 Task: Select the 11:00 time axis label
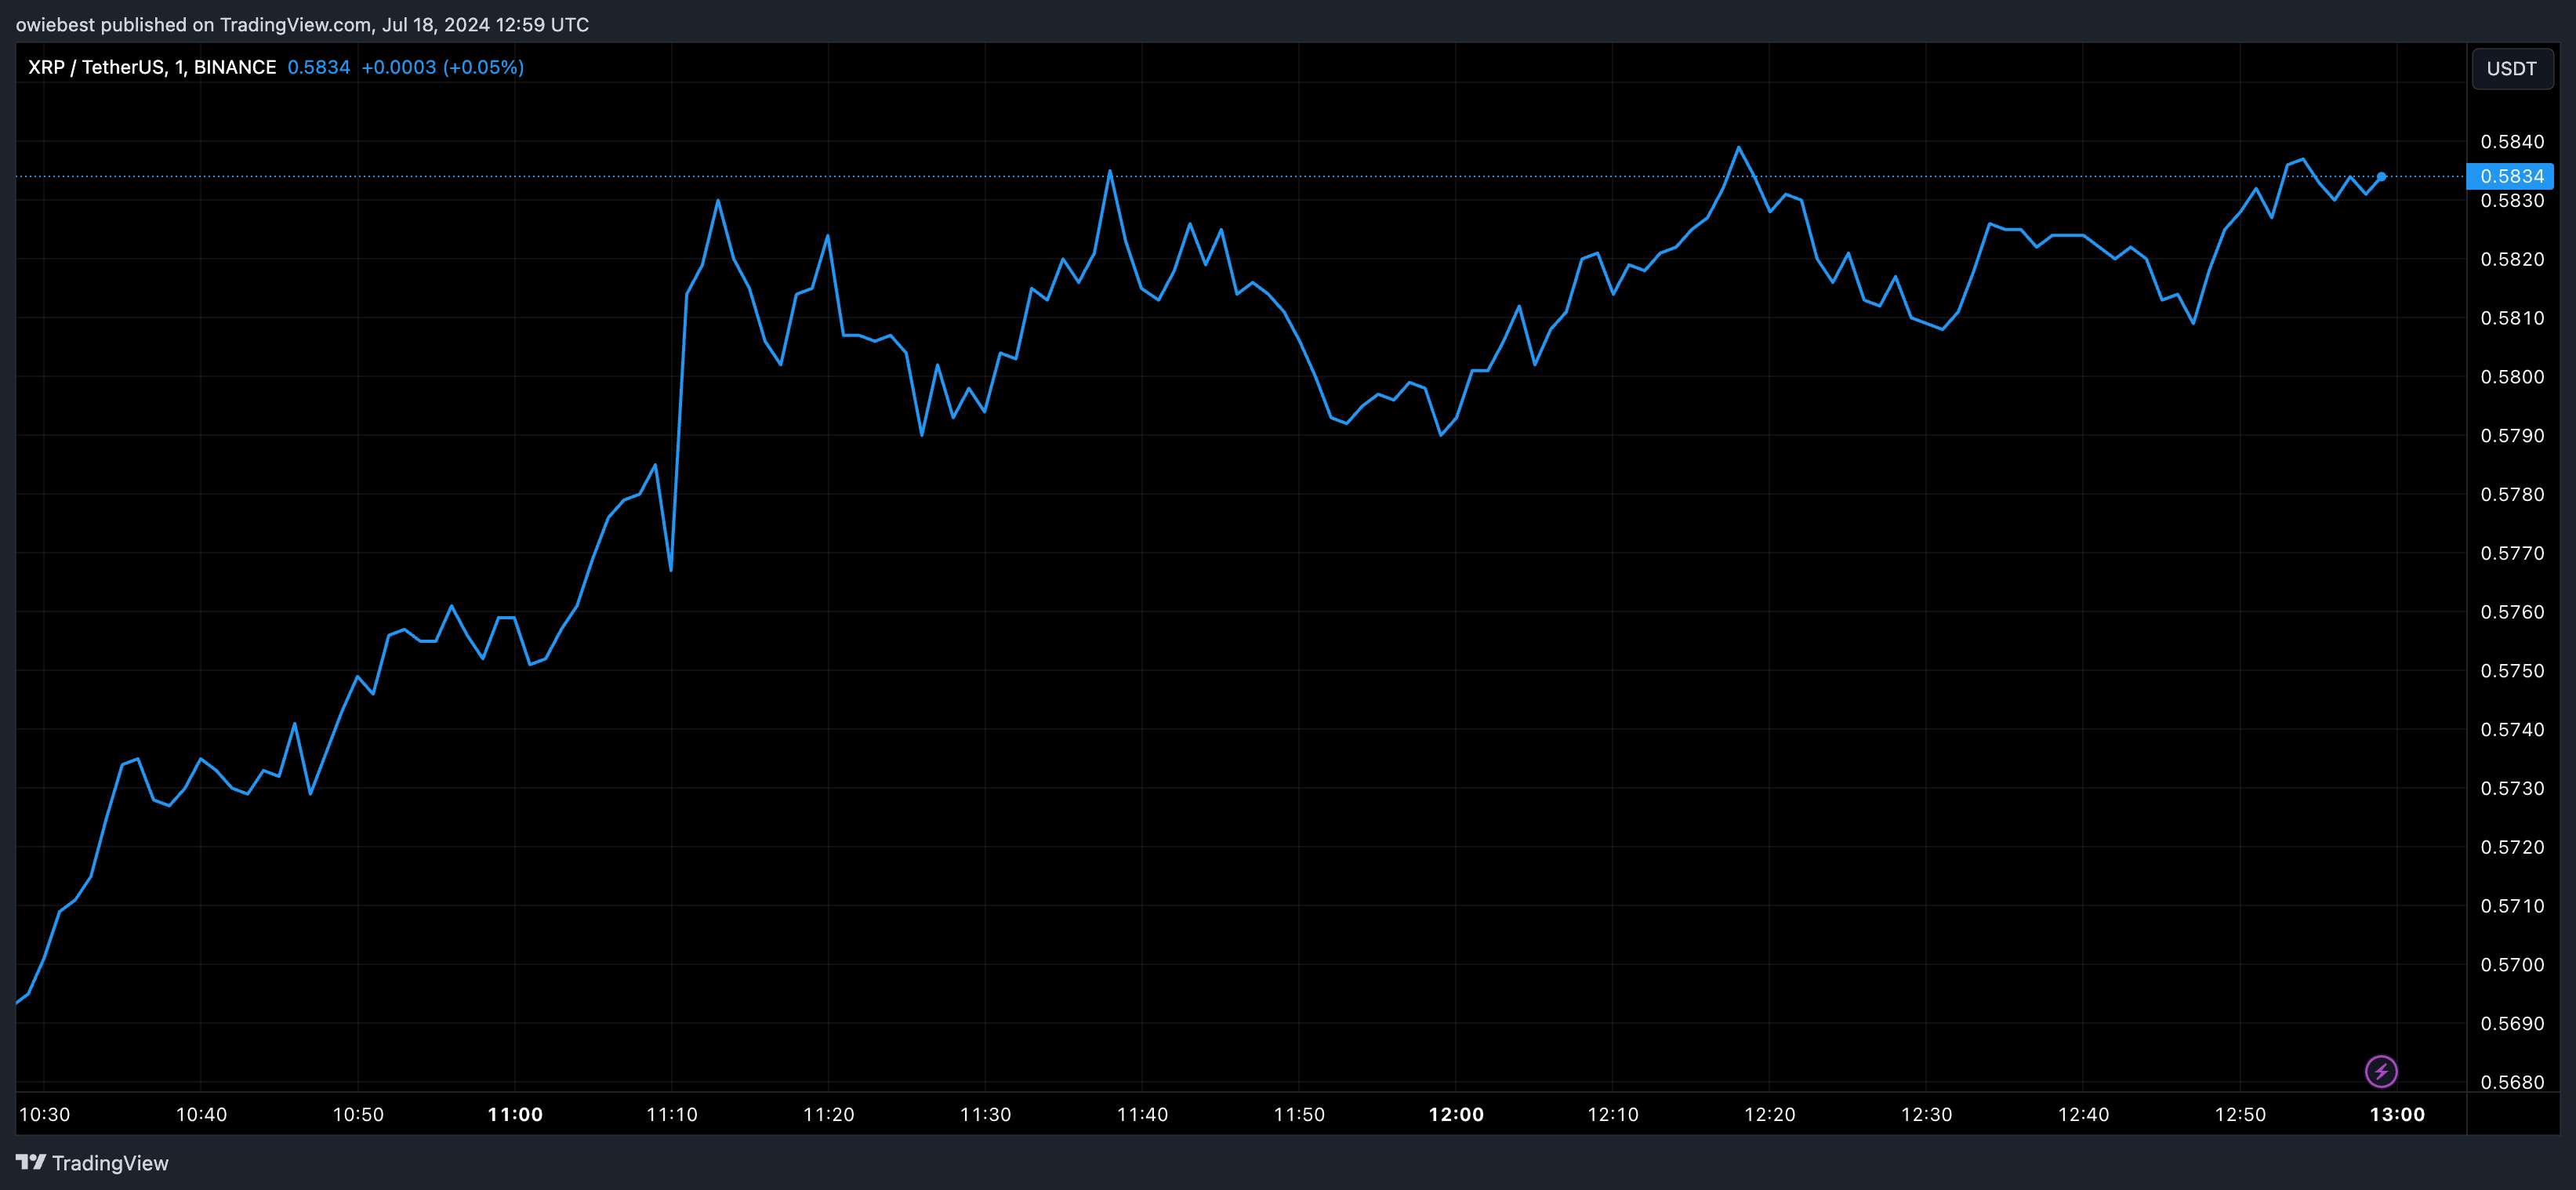click(x=515, y=1114)
